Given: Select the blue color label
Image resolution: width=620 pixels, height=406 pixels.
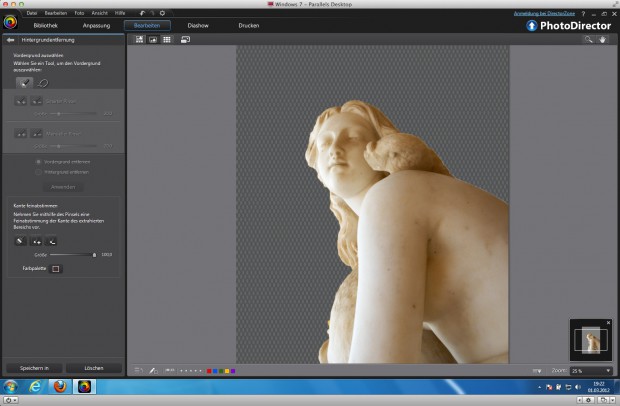Looking at the screenshot, I should (215, 371).
